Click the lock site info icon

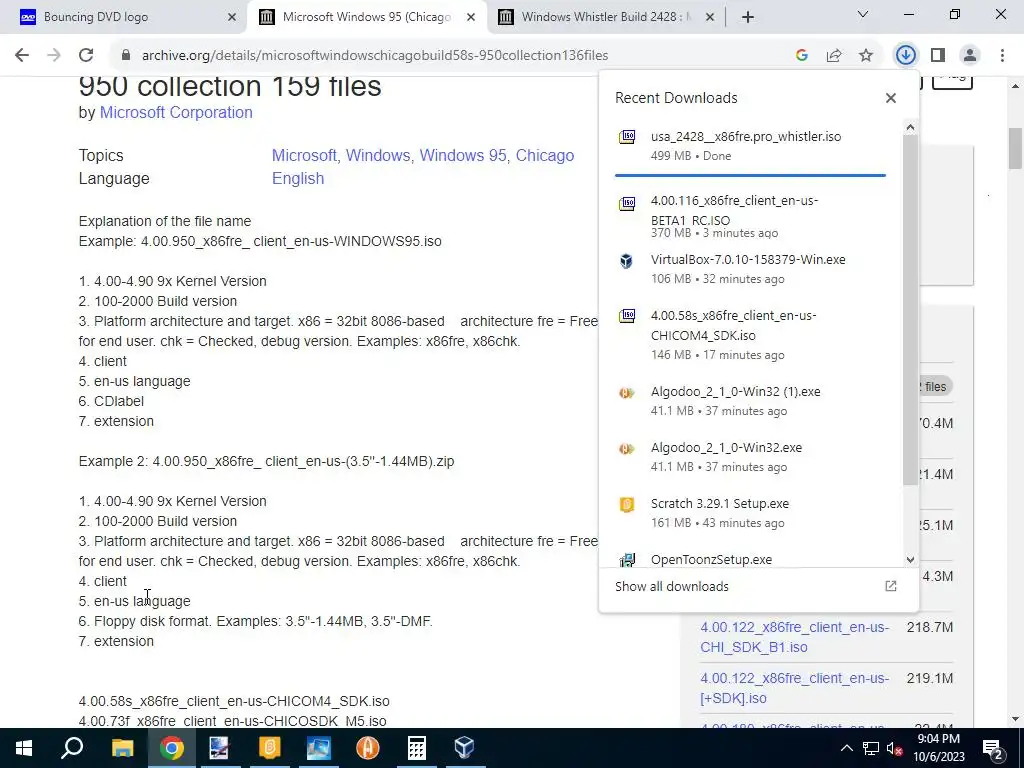pyautogui.click(x=126, y=56)
